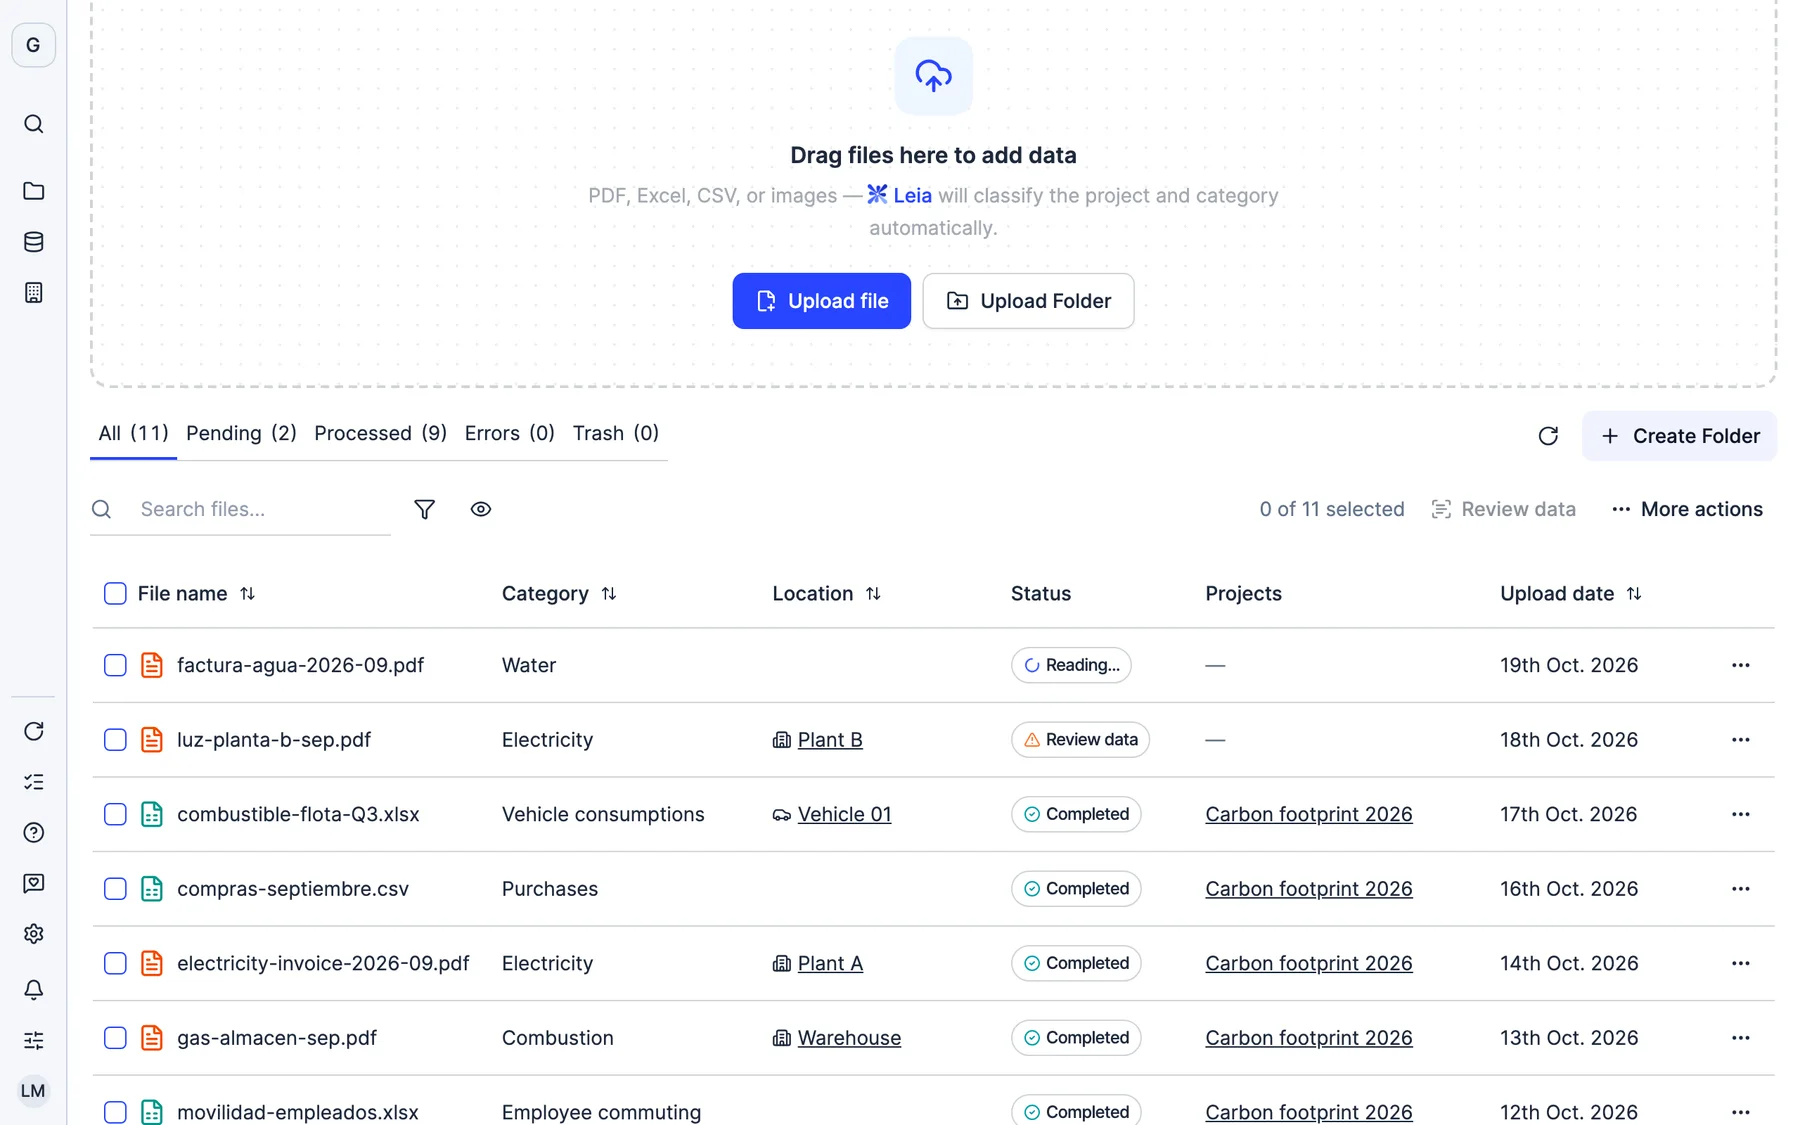Viewport: 1800px width, 1125px height.
Task: Open the folder icon in the sidebar
Action: coord(33,190)
